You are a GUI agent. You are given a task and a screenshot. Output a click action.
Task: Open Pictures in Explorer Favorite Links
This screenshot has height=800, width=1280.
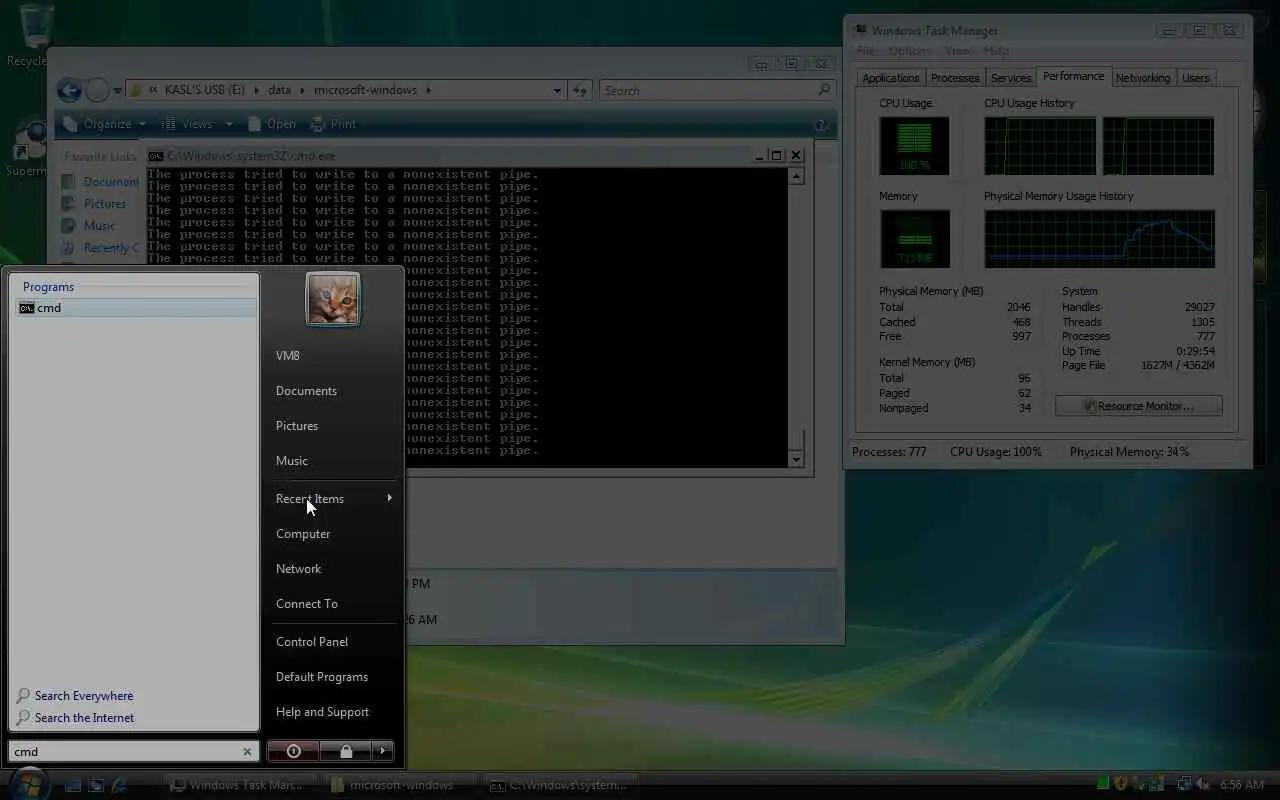[x=94, y=204]
